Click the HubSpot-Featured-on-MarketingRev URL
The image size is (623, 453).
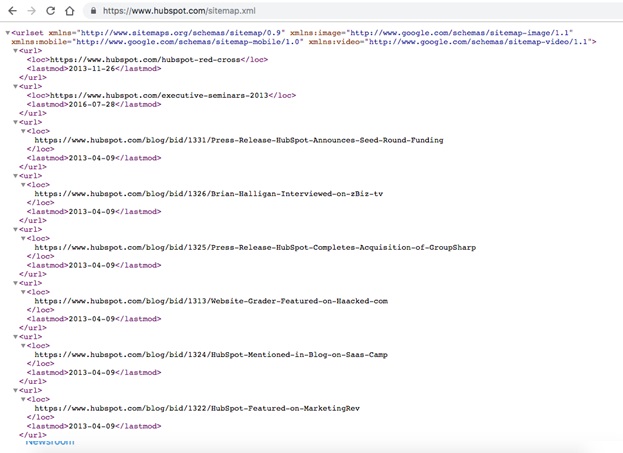(x=197, y=408)
